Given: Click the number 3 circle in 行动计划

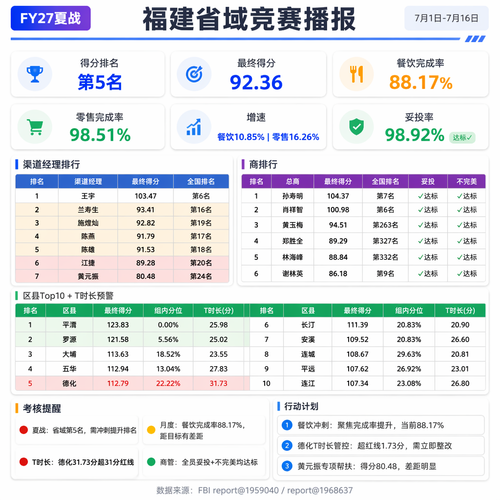Looking at the screenshot, I should [287, 466].
